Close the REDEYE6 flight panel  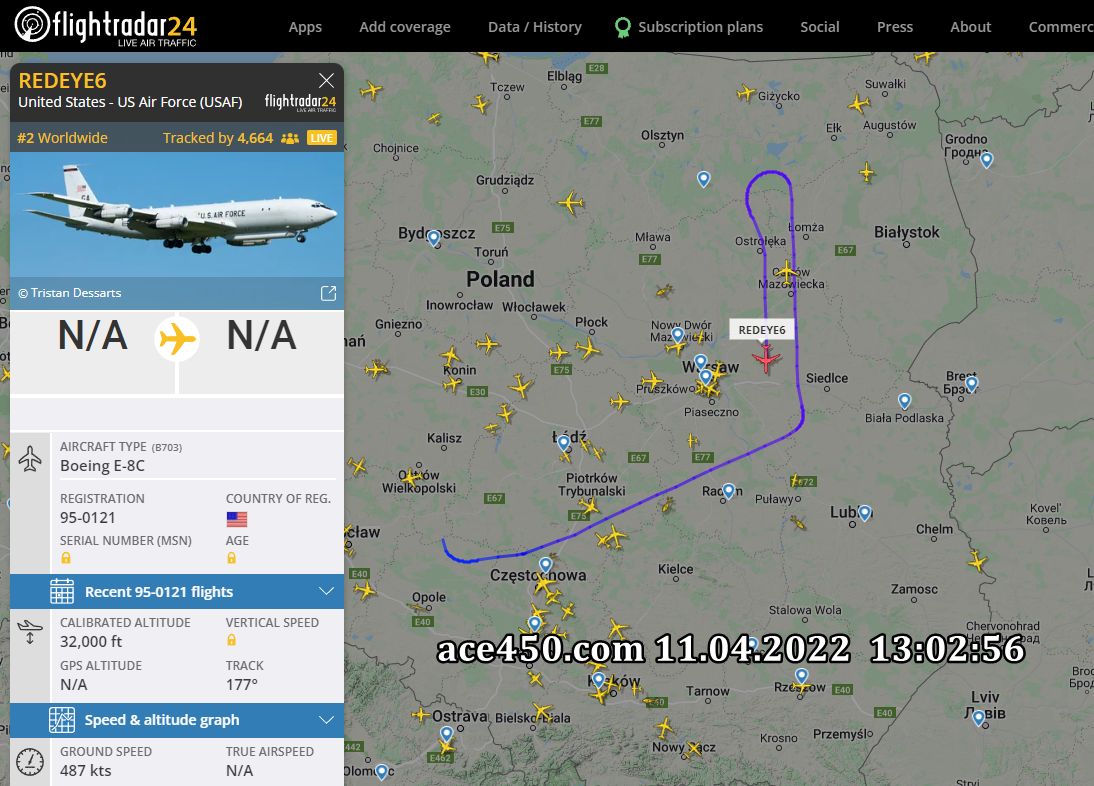coord(326,80)
